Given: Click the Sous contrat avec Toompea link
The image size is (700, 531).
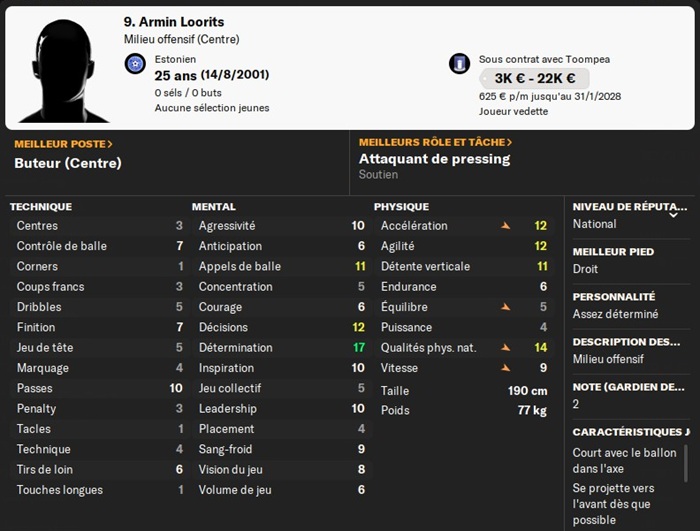Looking at the screenshot, I should pos(544,59).
